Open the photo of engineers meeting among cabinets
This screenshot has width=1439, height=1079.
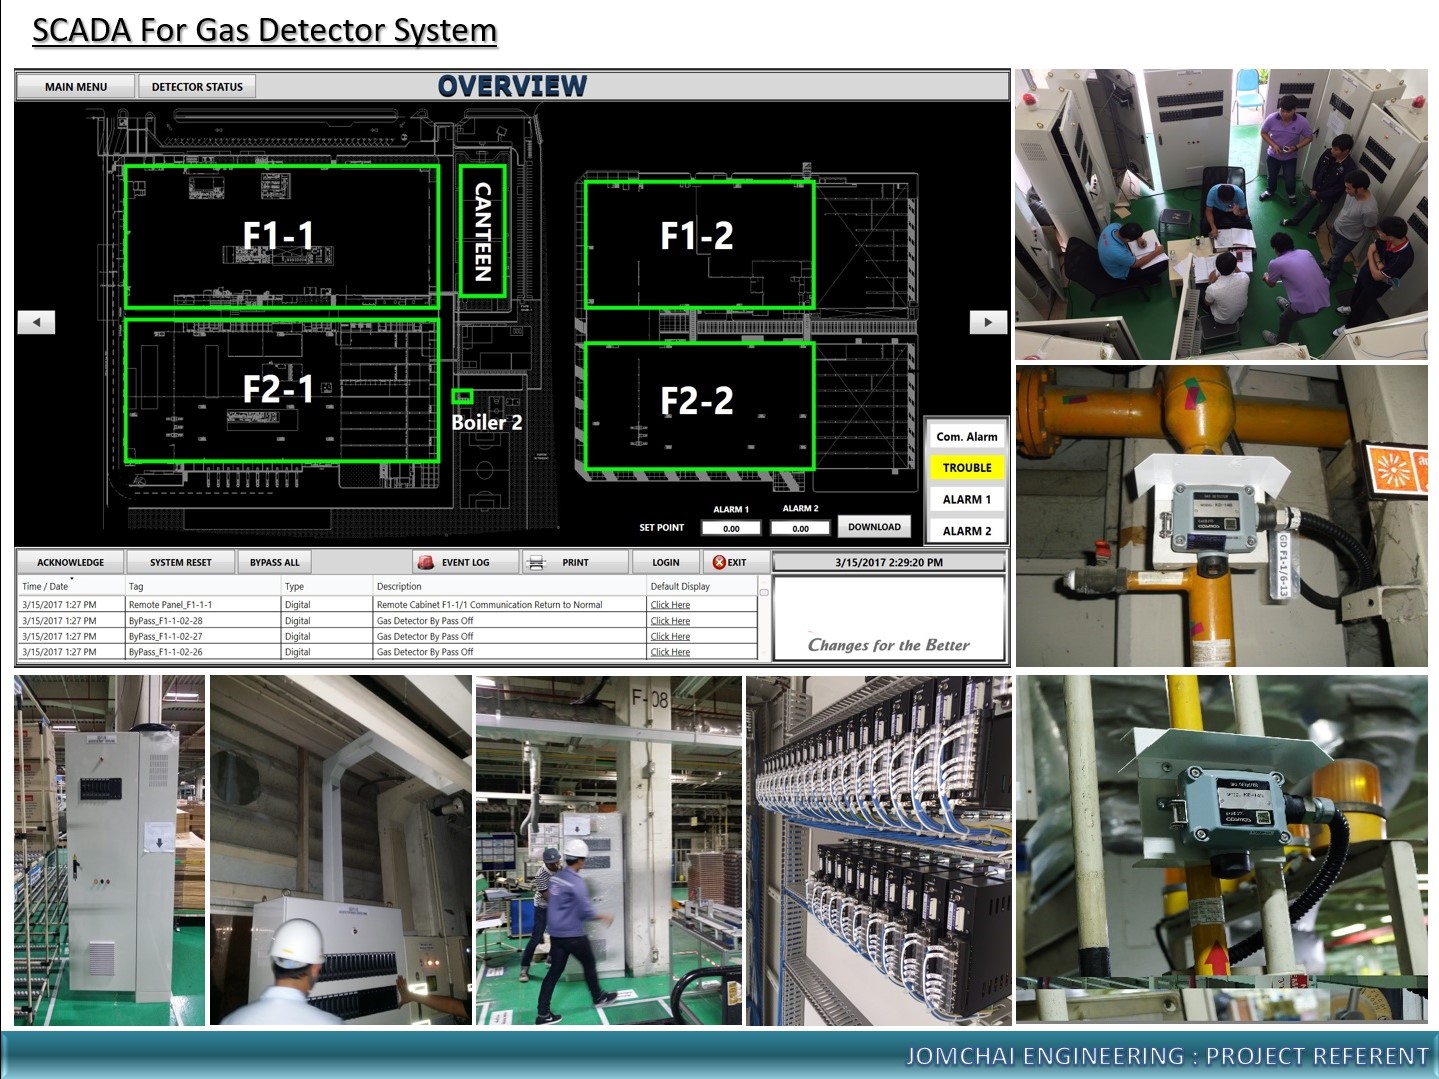pos(1221,214)
